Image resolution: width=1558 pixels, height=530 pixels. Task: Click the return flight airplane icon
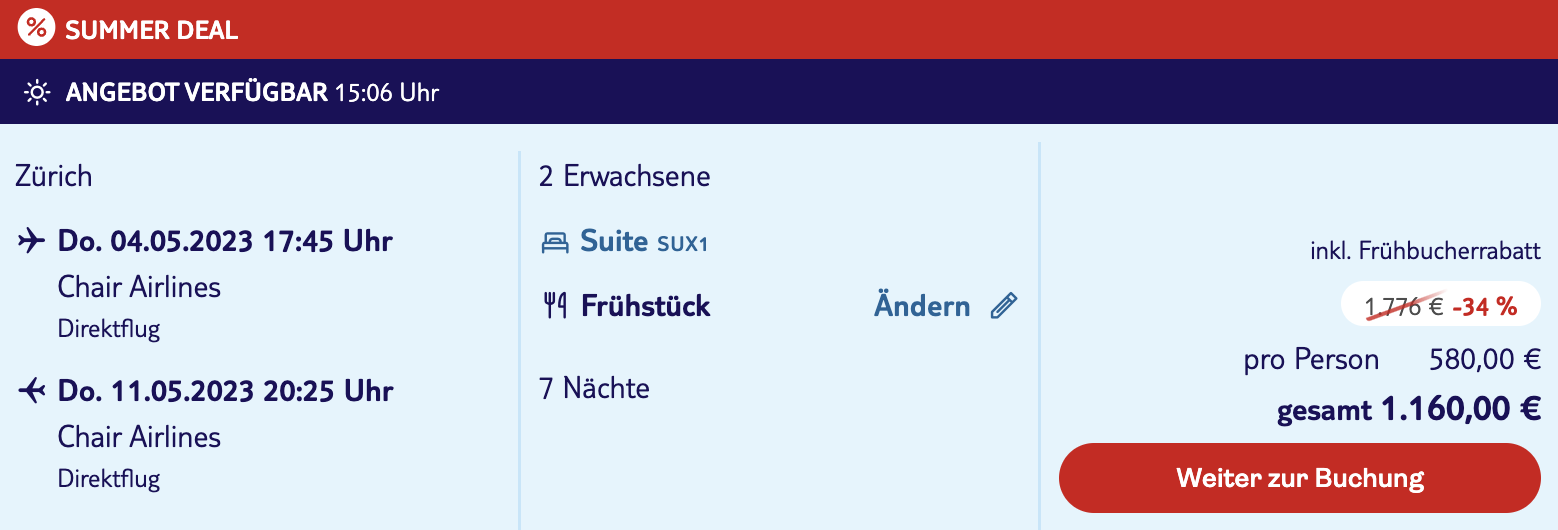pos(32,391)
